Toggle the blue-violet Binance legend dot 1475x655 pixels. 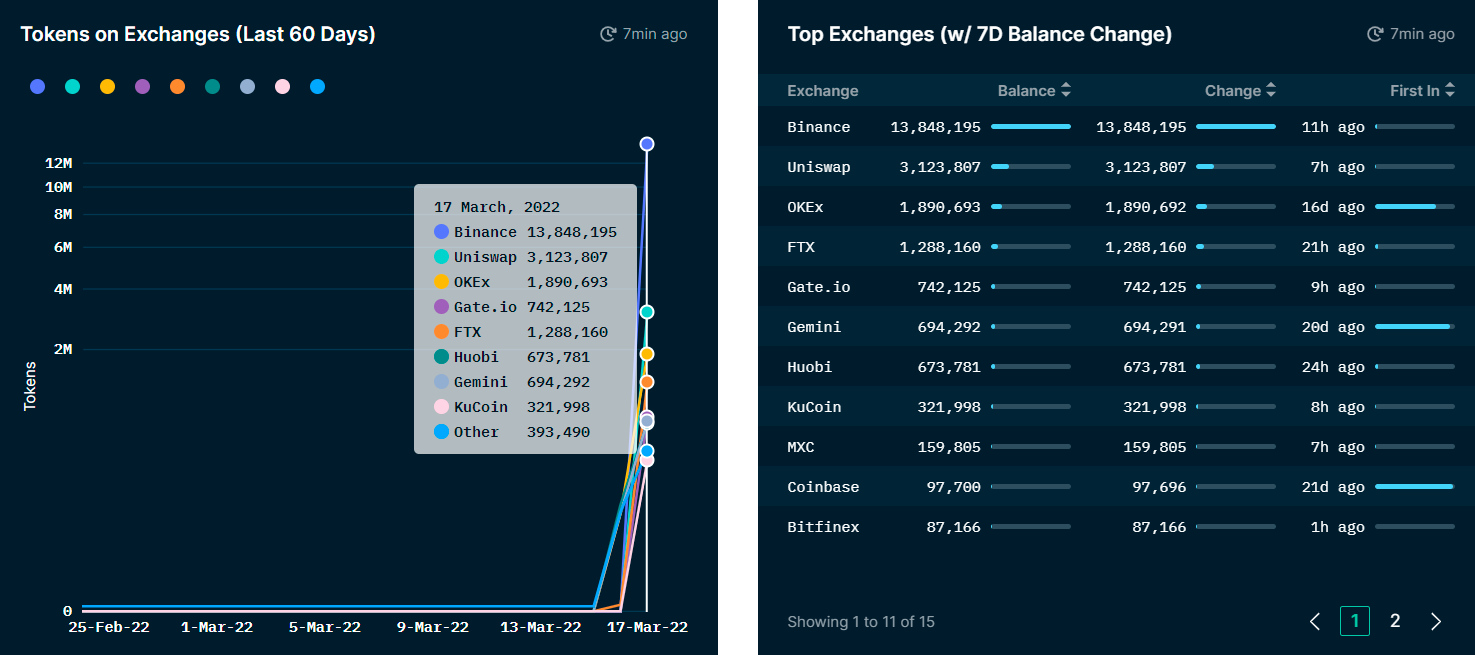pyautogui.click(x=38, y=87)
